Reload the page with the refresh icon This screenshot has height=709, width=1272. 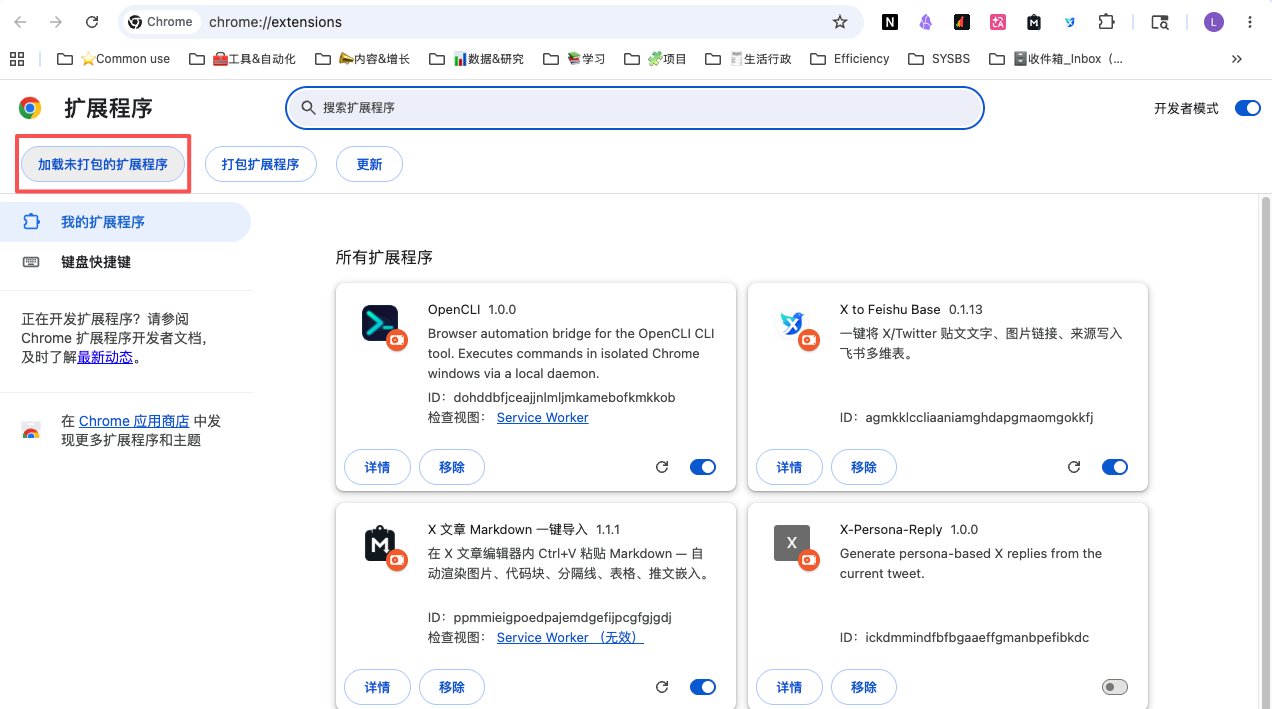(92, 22)
